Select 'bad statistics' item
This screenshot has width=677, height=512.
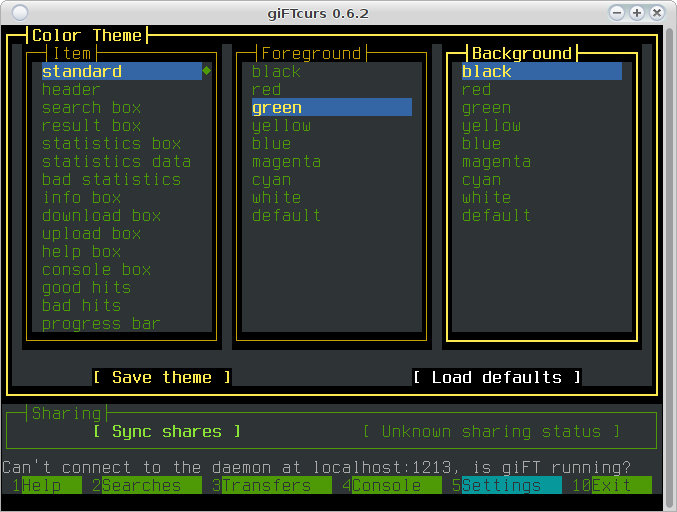[x=111, y=180]
